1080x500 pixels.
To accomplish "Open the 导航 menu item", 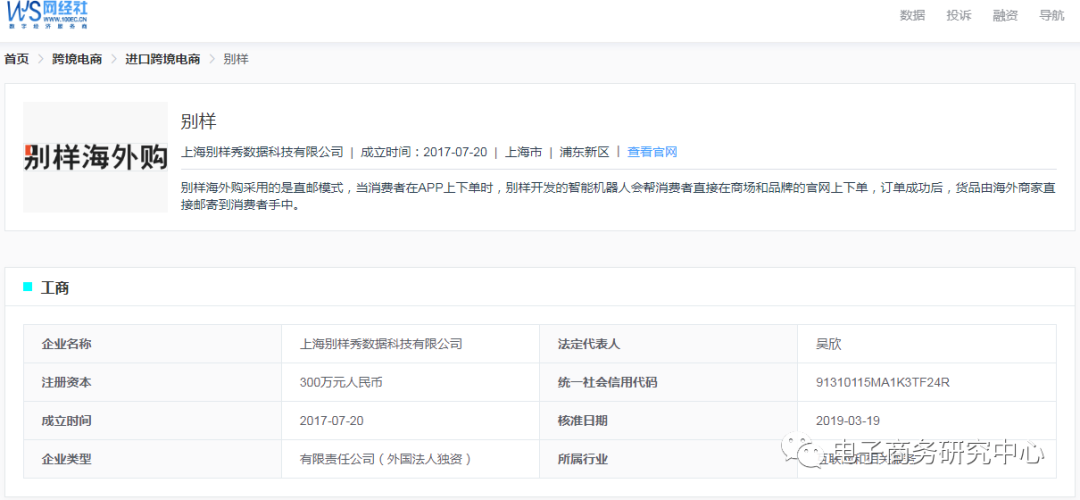I will [x=1052, y=16].
